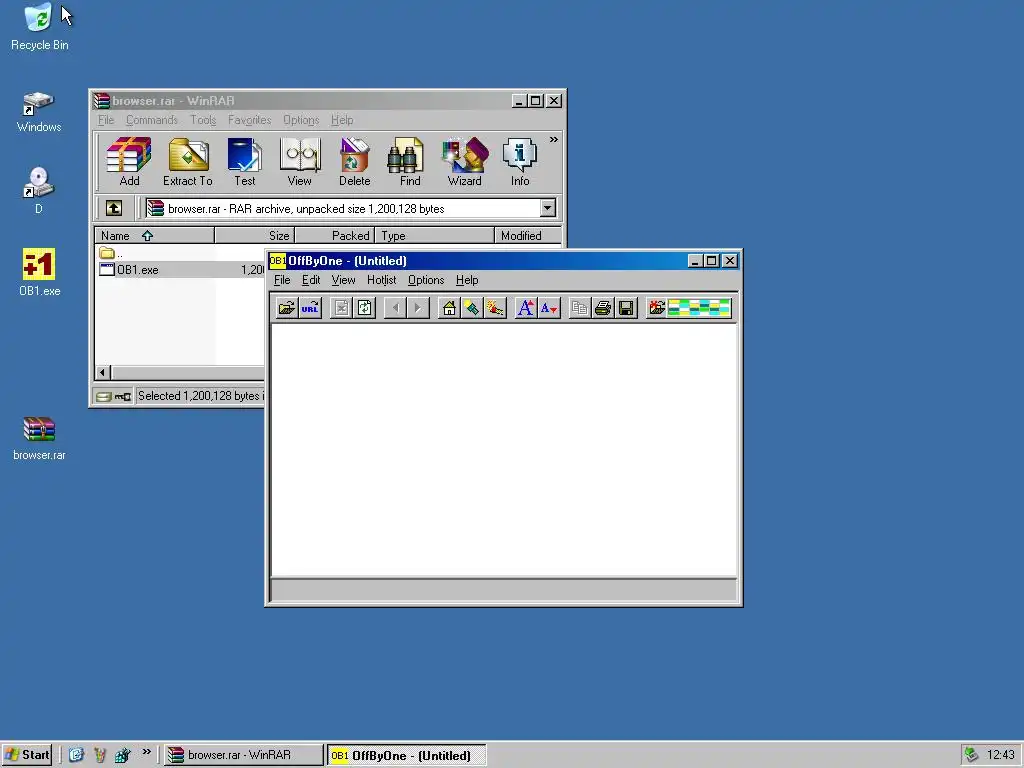Switch to browser.rar - WinRAR taskbar button
1024x768 pixels.
tap(243, 755)
